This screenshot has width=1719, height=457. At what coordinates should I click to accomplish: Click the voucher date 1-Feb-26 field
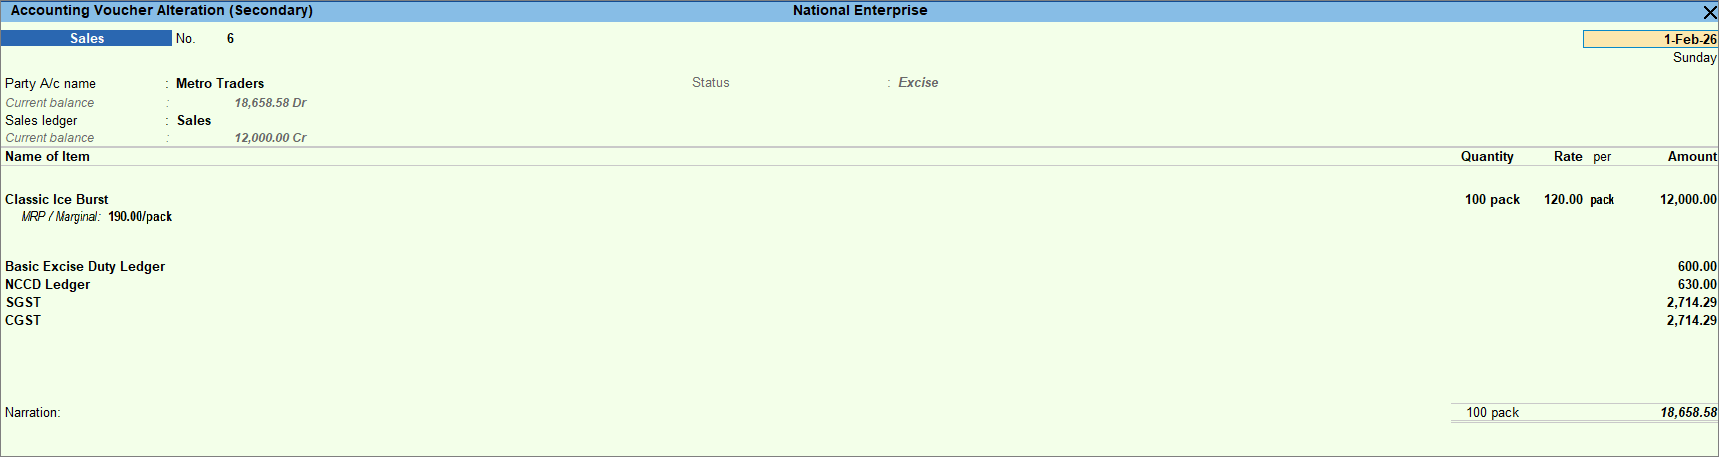pyautogui.click(x=1650, y=39)
